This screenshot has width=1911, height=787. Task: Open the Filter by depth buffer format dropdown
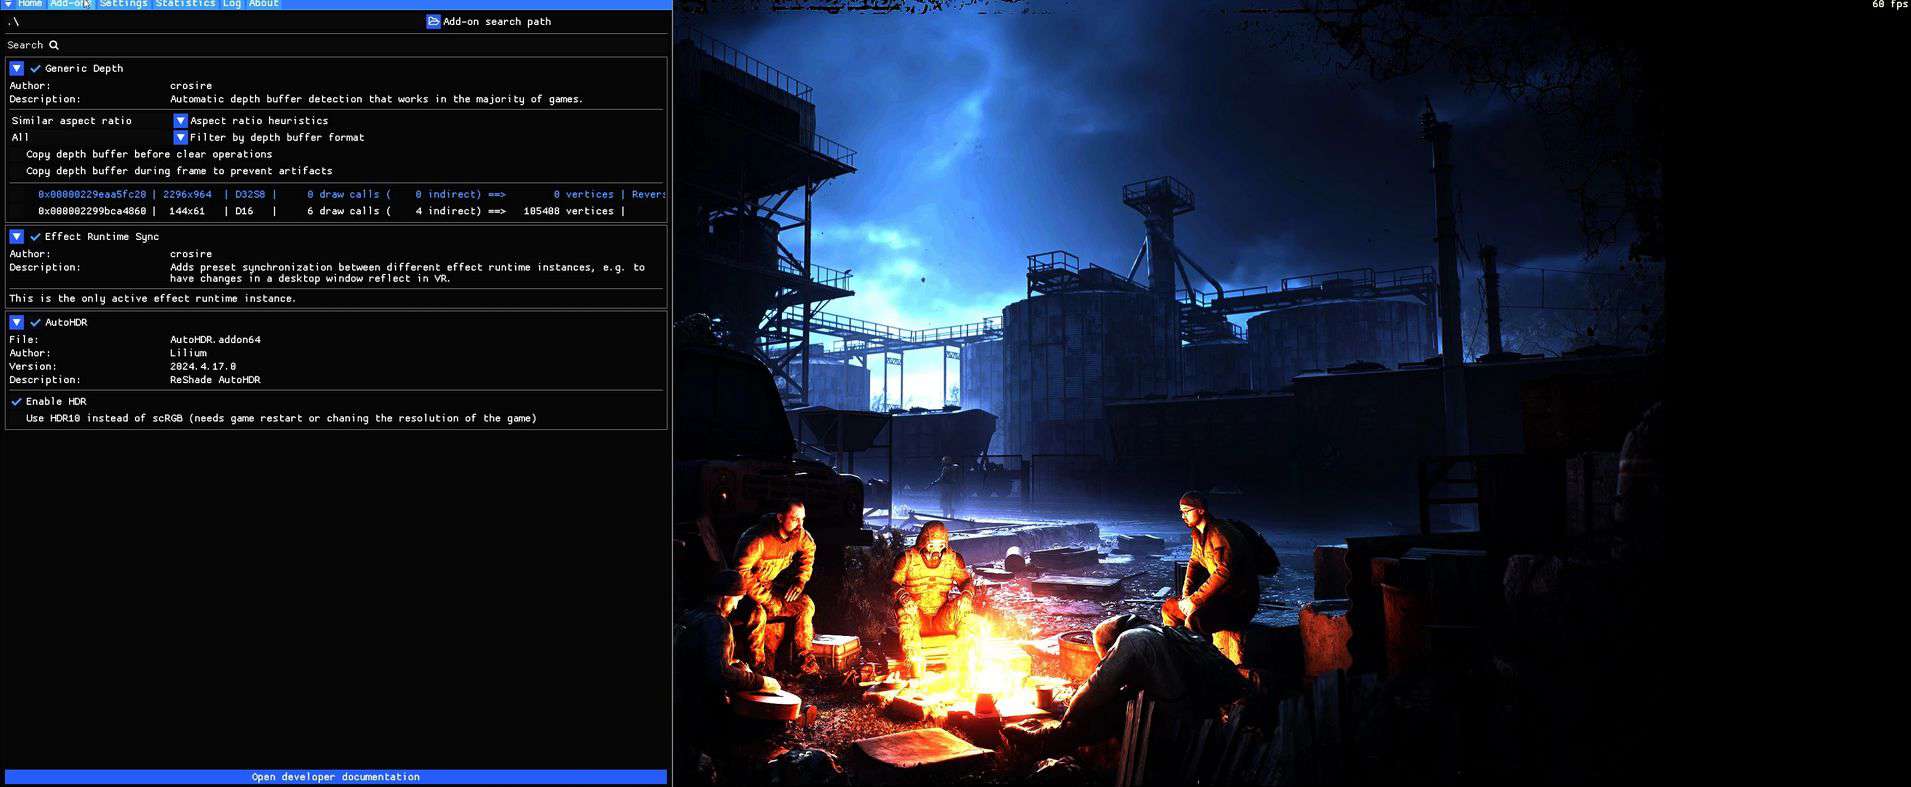(180, 138)
